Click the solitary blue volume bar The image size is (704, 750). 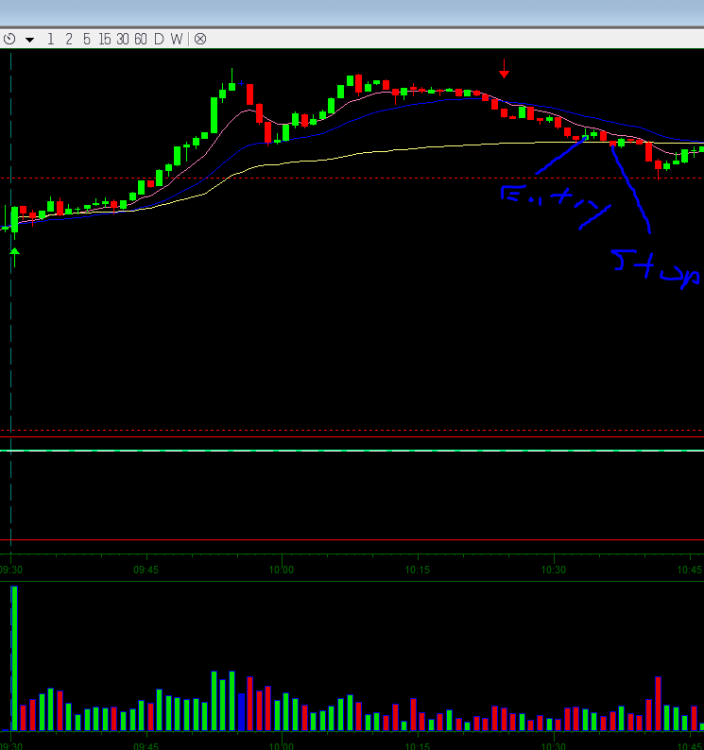(241, 711)
